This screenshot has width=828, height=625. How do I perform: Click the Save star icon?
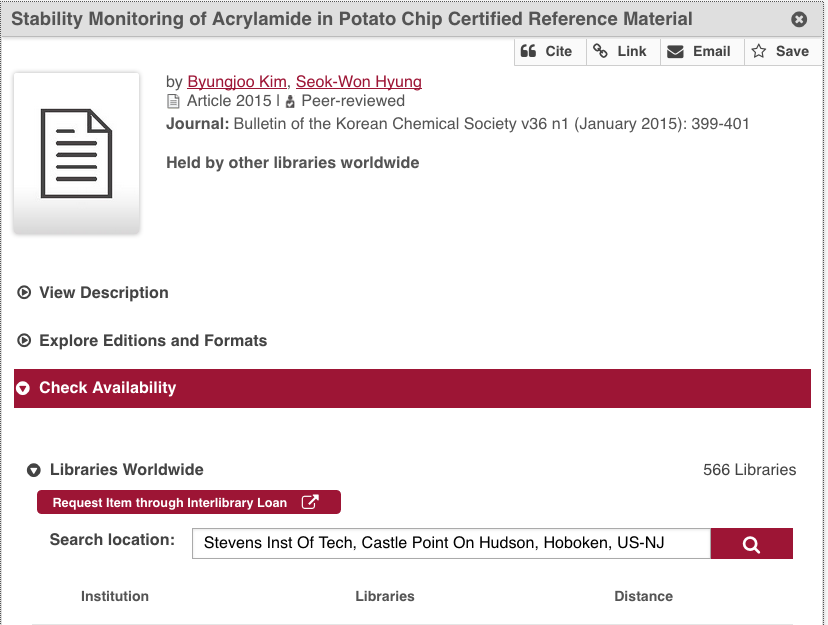point(759,51)
